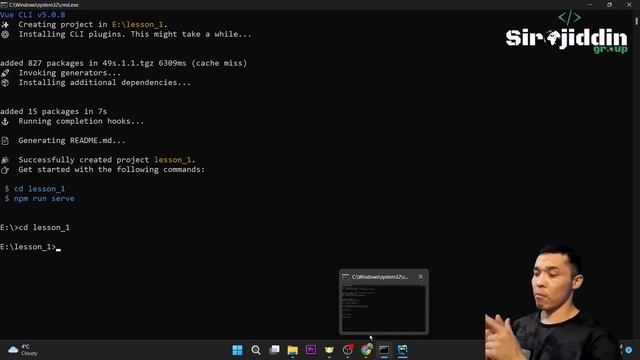Select the cmd.exe preview thumbnail

[x=384, y=308]
